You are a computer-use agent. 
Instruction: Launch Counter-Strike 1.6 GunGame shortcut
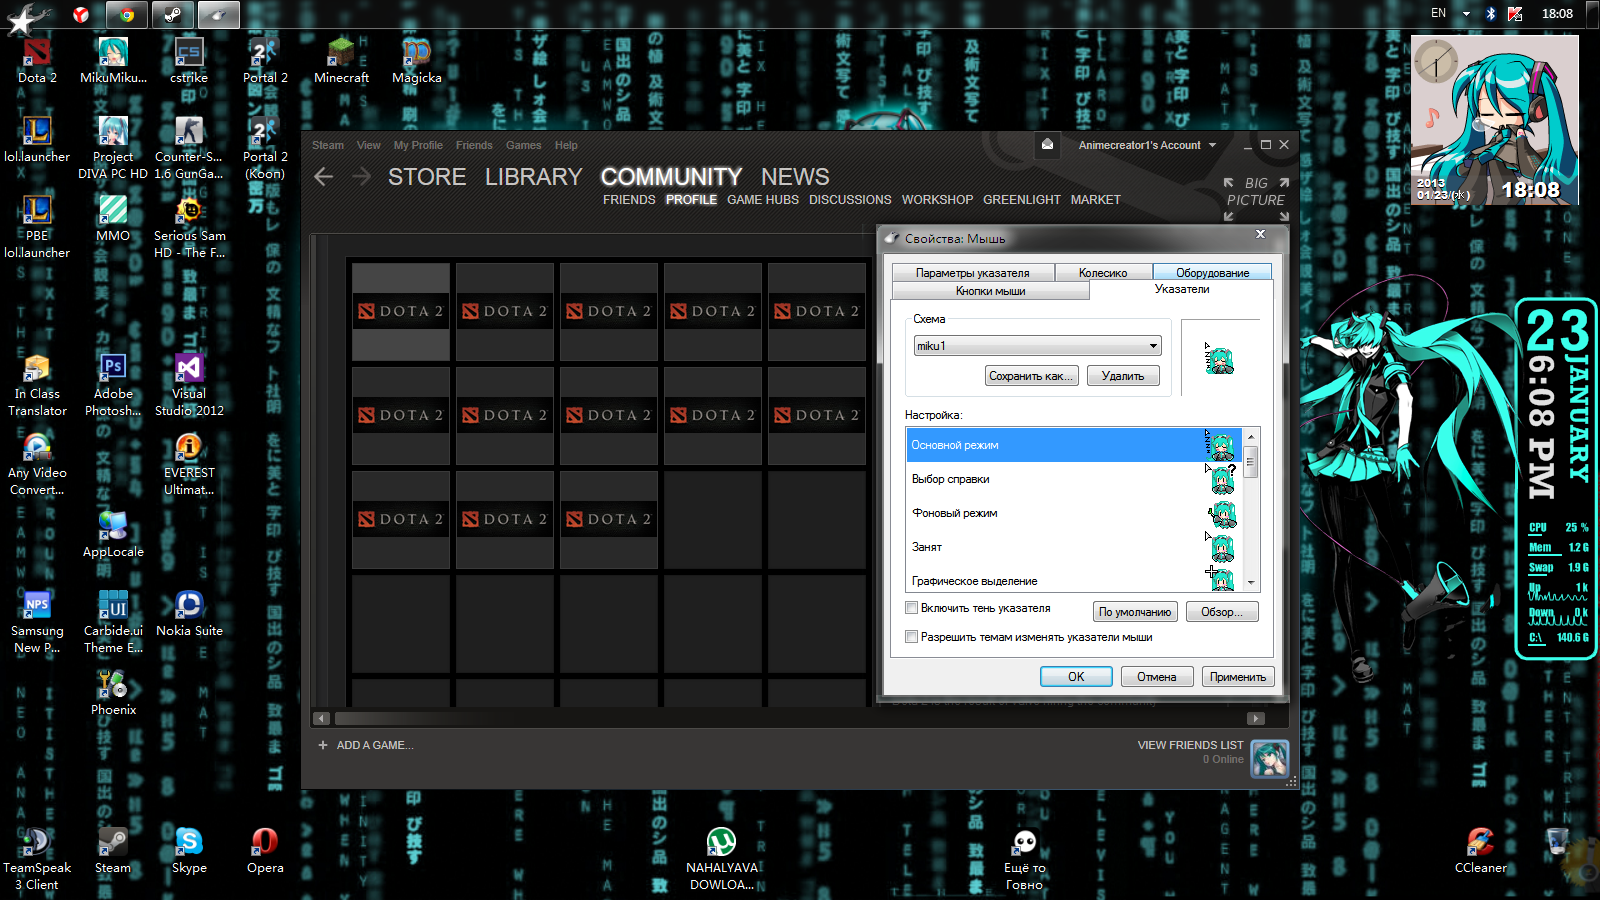[189, 147]
